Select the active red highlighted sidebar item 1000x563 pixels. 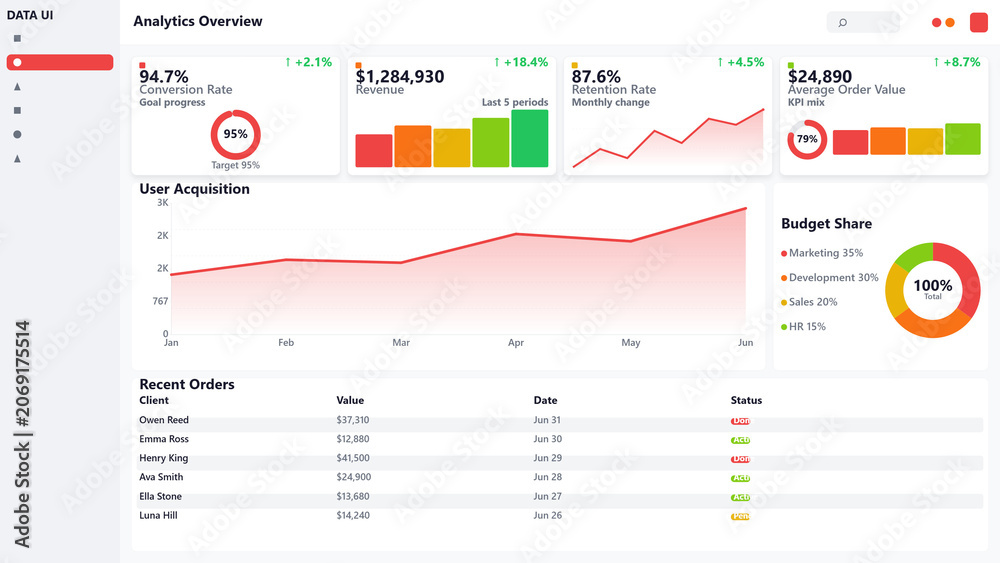(60, 62)
